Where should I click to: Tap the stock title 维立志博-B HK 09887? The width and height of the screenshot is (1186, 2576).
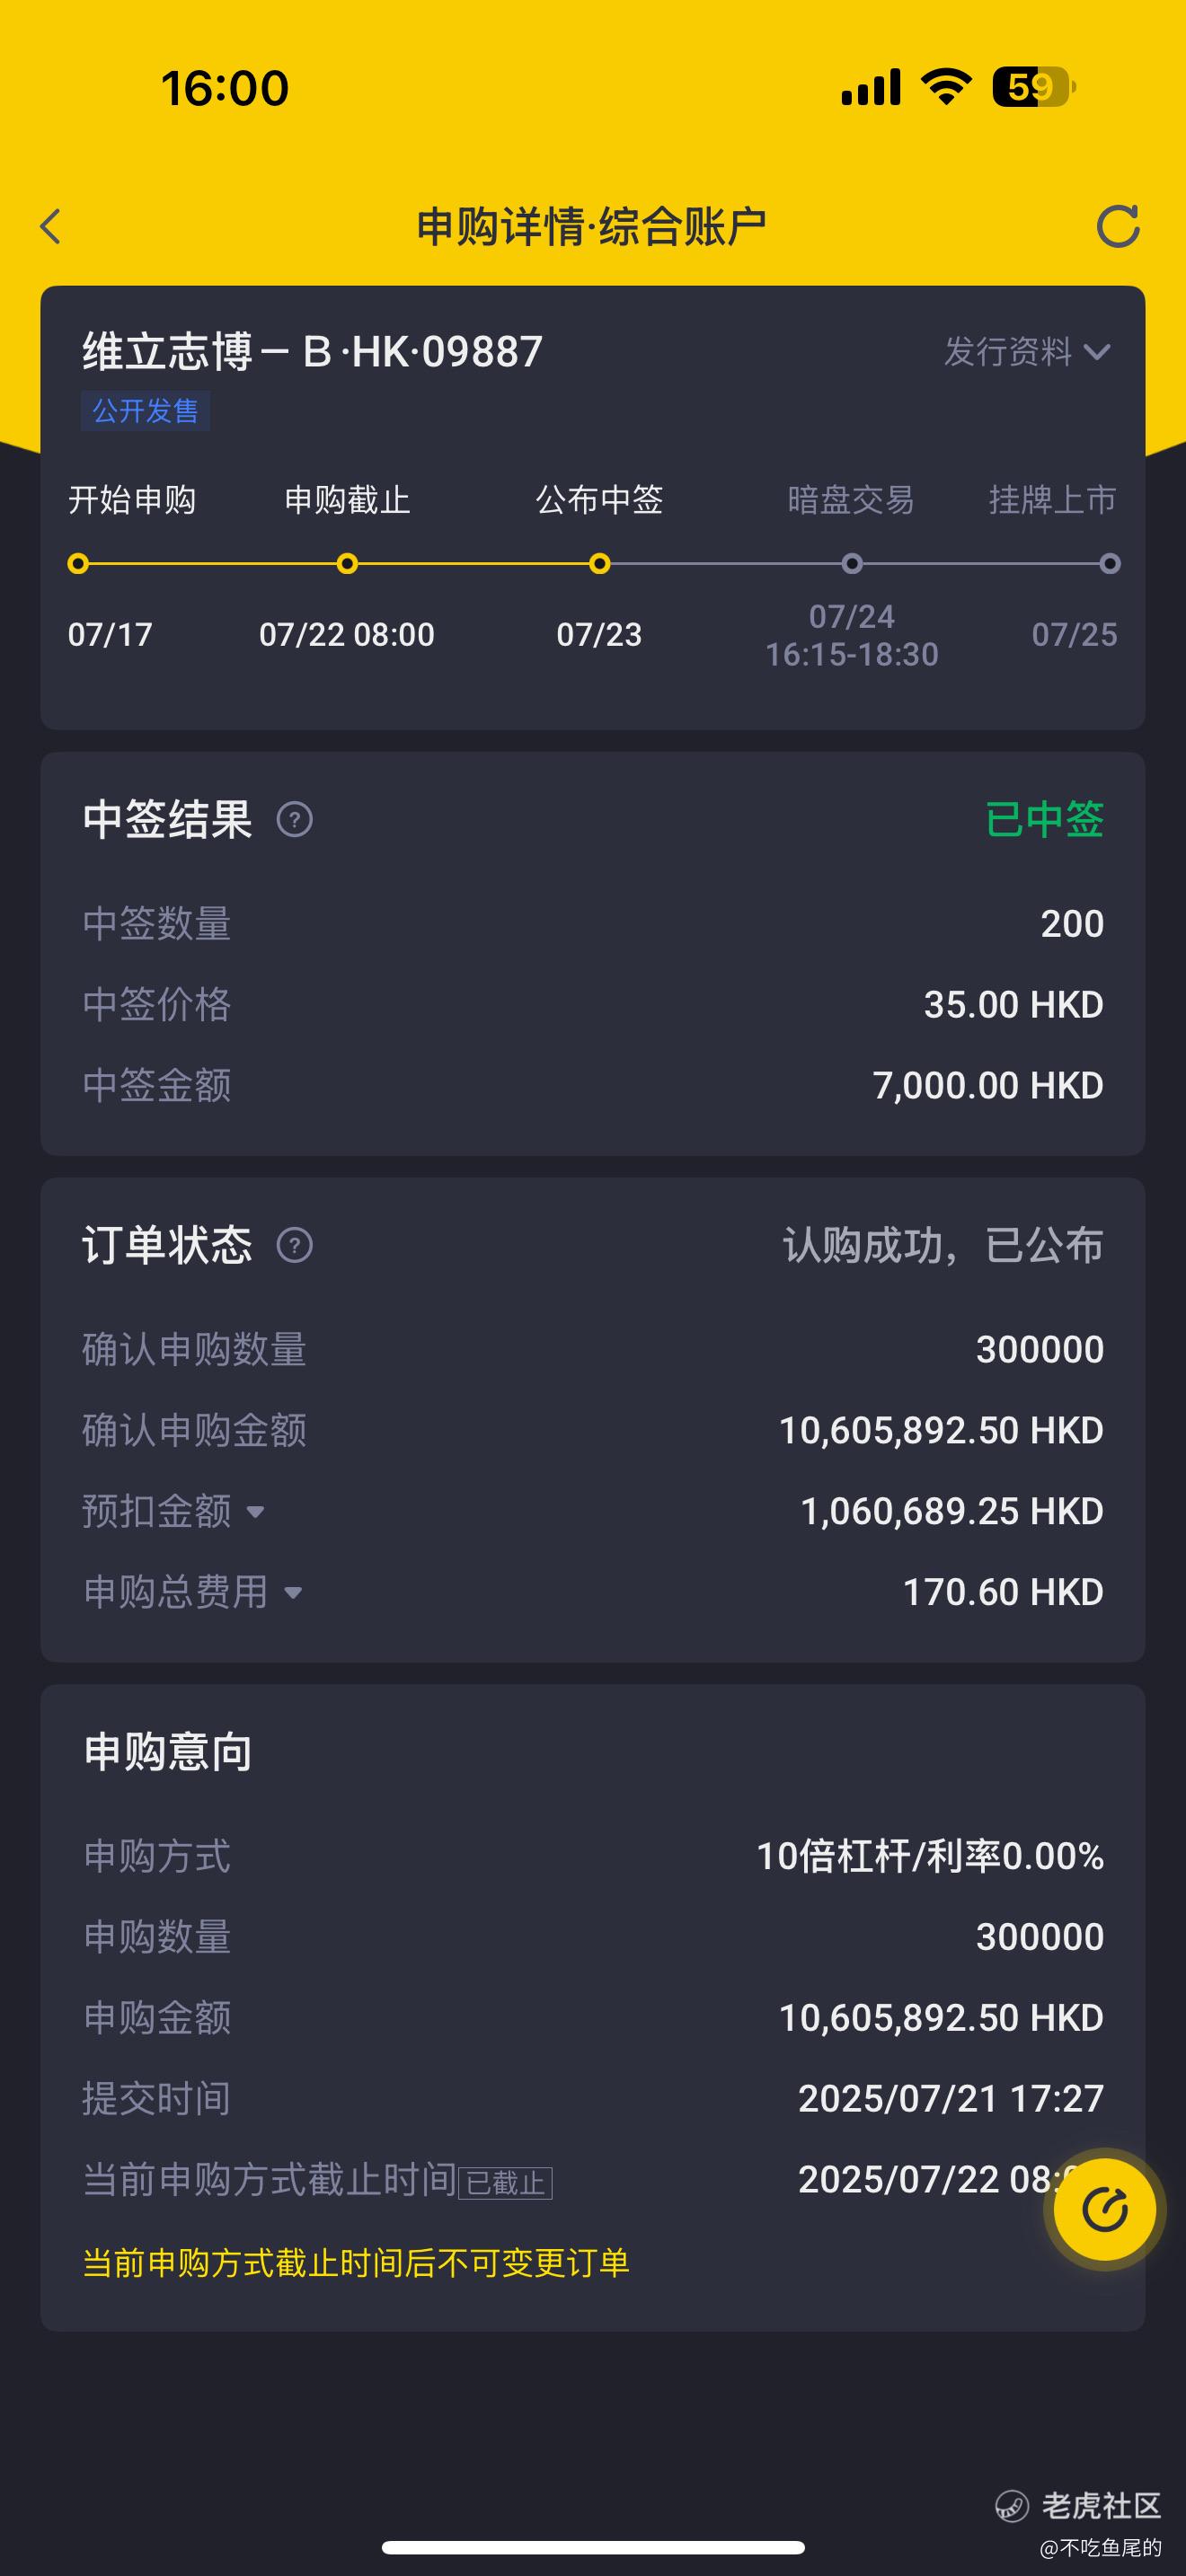(312, 352)
